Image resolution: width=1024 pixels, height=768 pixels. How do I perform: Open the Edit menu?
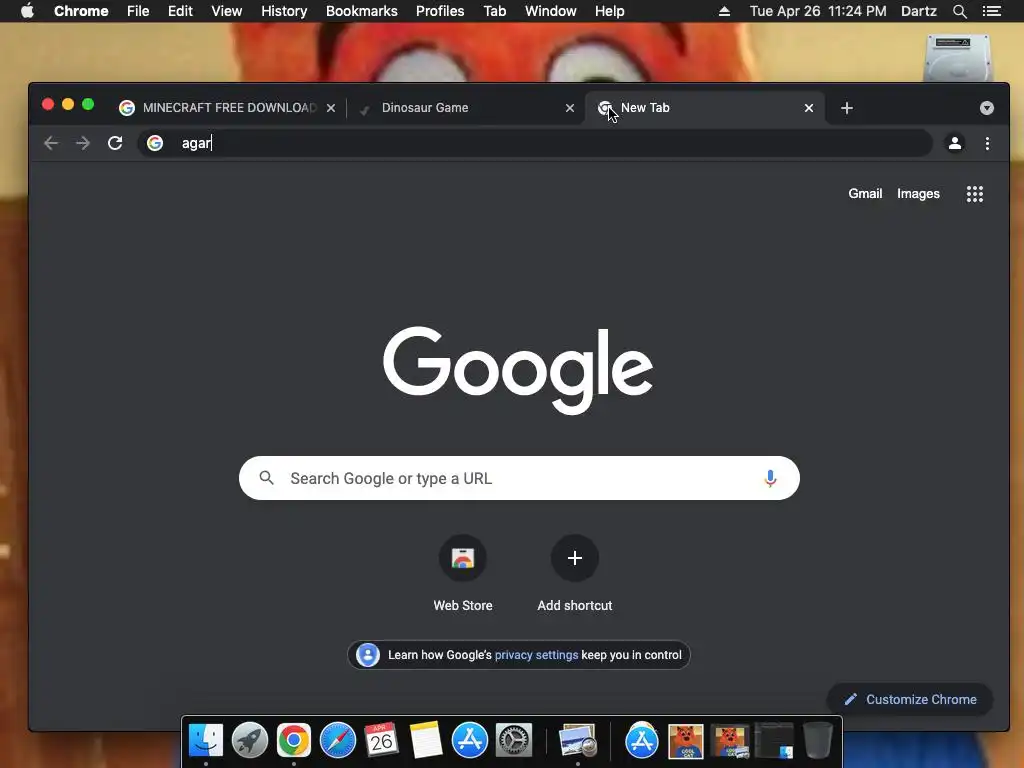point(180,11)
